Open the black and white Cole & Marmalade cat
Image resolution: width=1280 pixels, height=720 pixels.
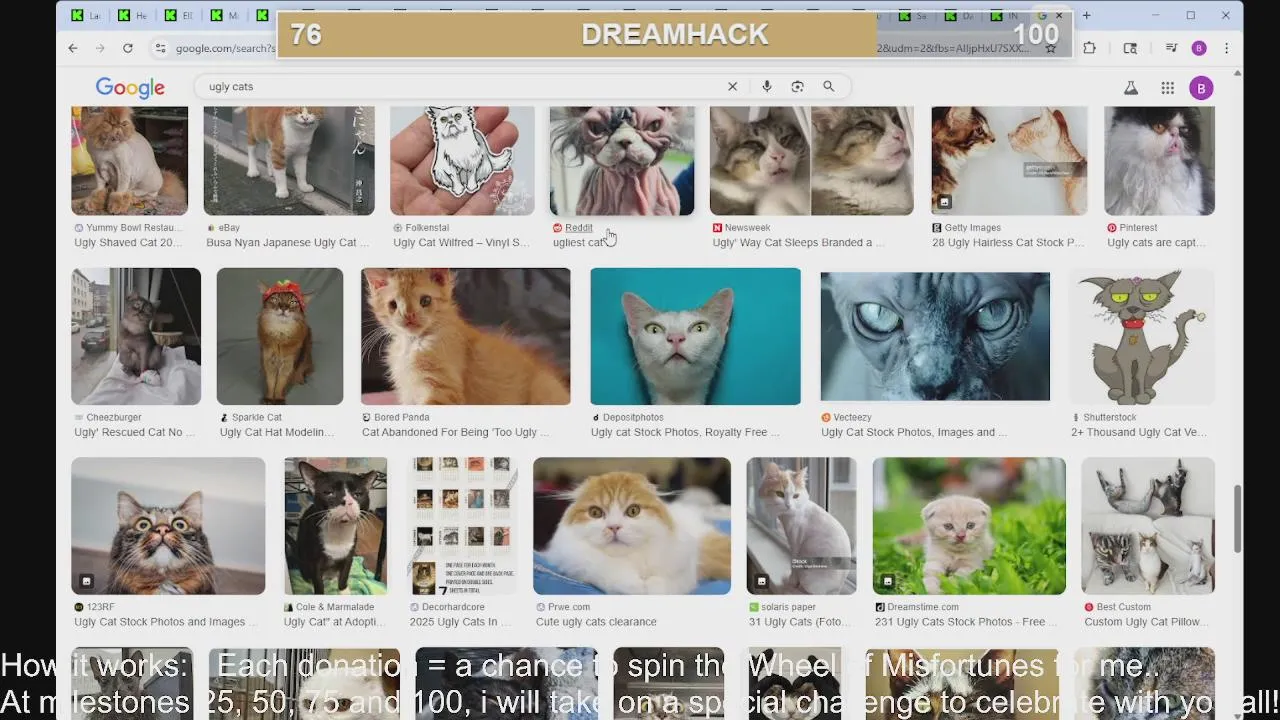[335, 526]
